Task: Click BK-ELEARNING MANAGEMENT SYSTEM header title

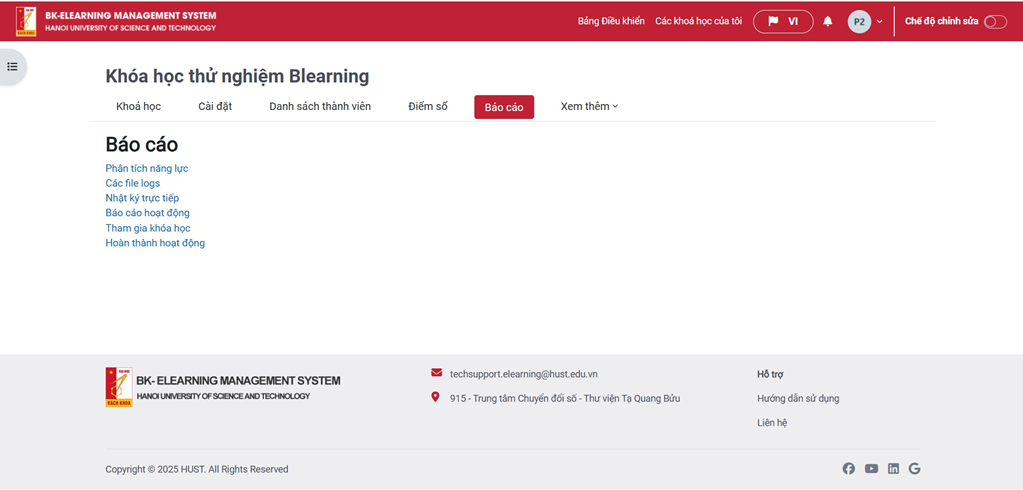Action: (x=130, y=15)
